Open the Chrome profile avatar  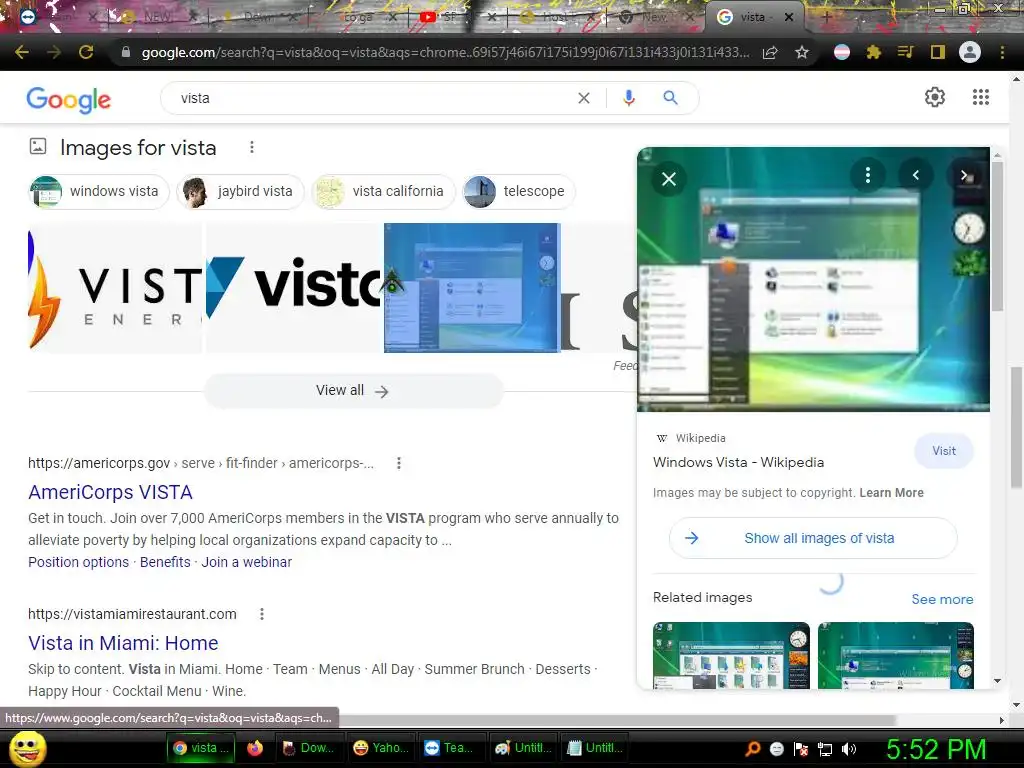point(970,52)
